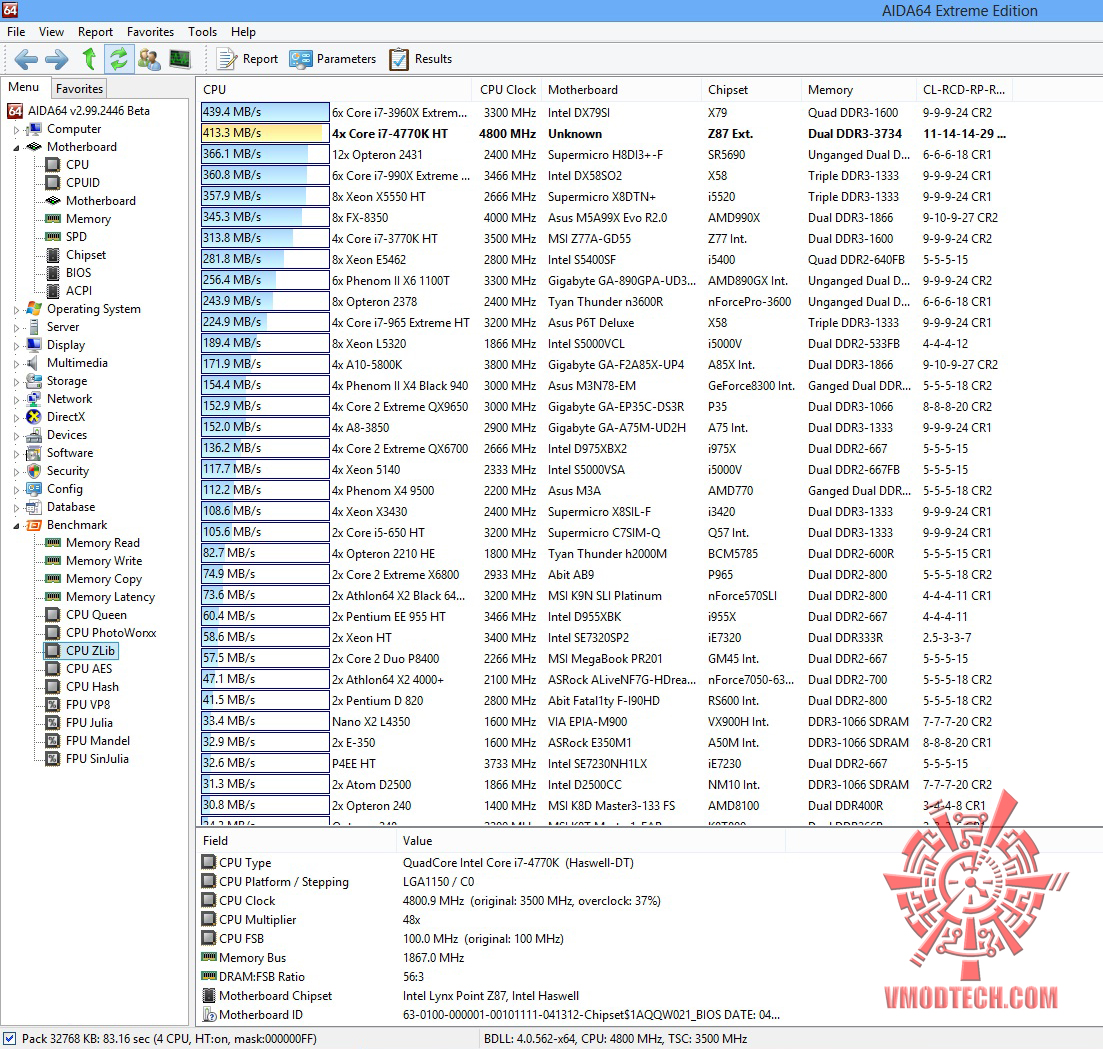Click the Parameters toolbar button

click(333, 59)
